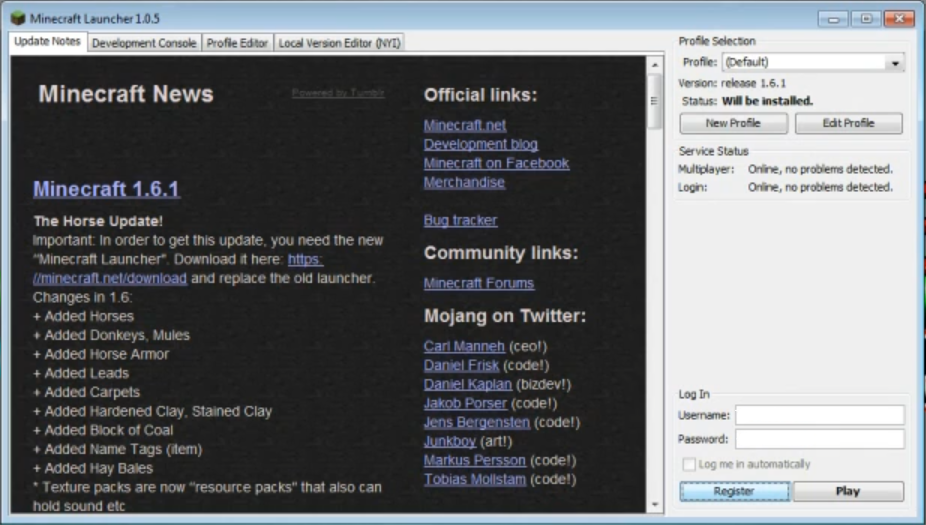Click the Login service status text
The image size is (926, 525).
(x=820, y=187)
